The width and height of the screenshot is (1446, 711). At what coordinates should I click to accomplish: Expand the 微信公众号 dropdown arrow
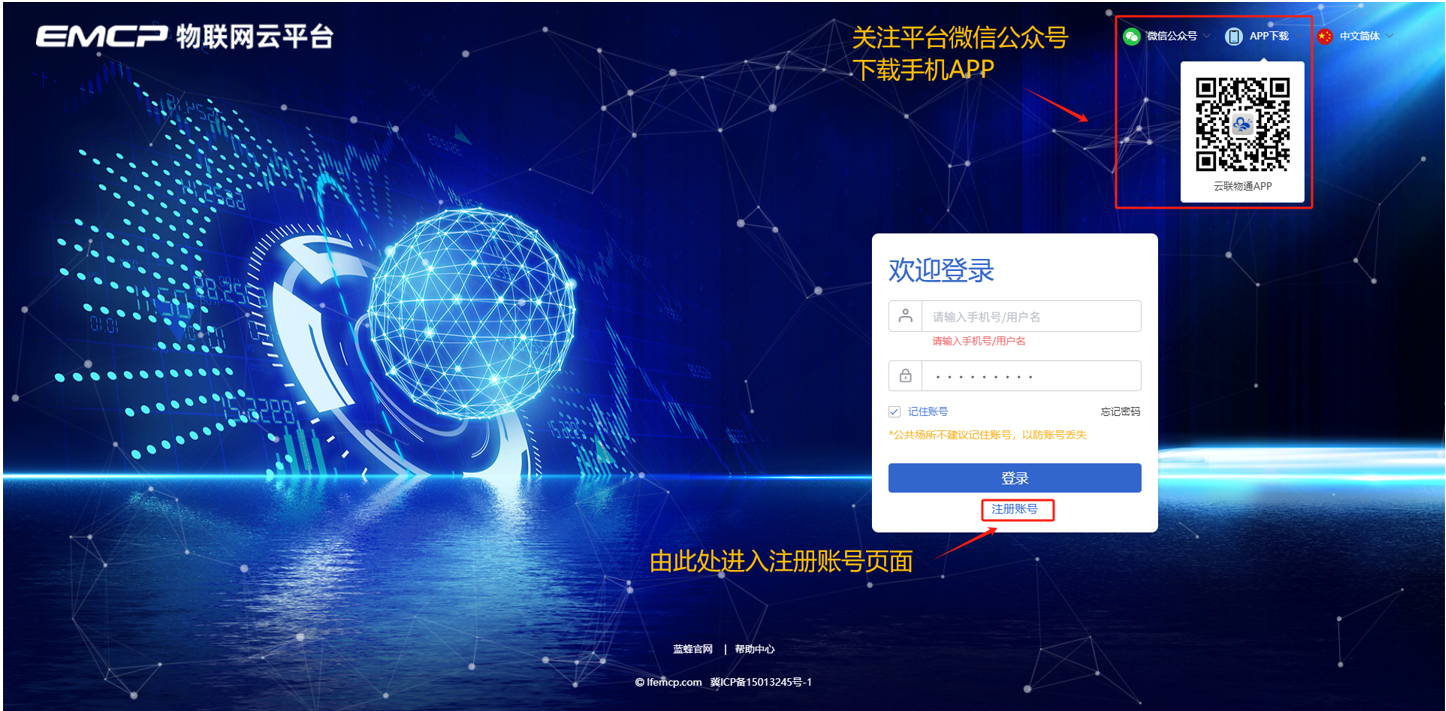tap(1207, 36)
